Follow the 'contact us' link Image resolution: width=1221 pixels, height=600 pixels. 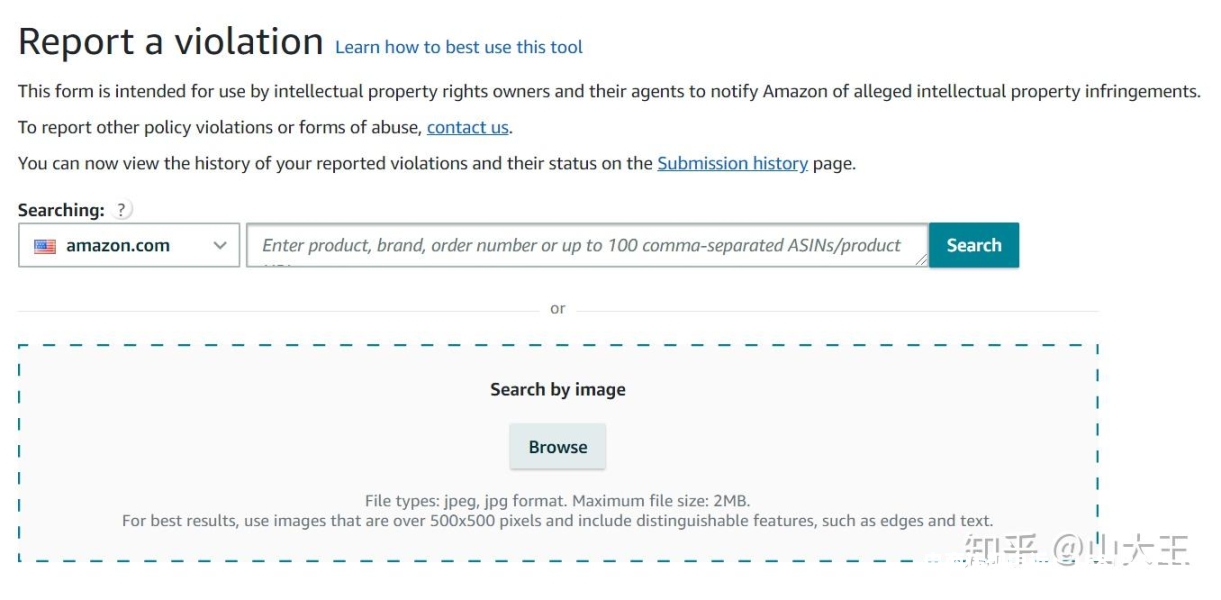coord(468,127)
